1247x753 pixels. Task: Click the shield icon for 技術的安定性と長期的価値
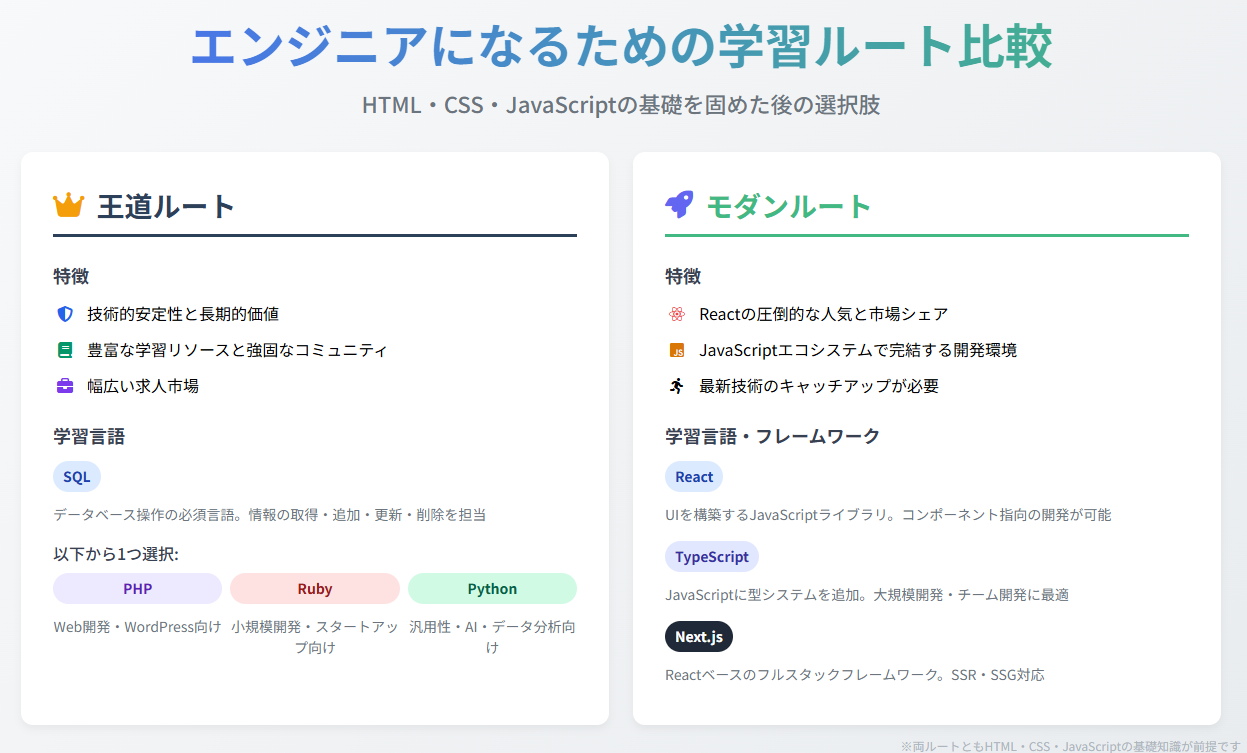click(65, 314)
